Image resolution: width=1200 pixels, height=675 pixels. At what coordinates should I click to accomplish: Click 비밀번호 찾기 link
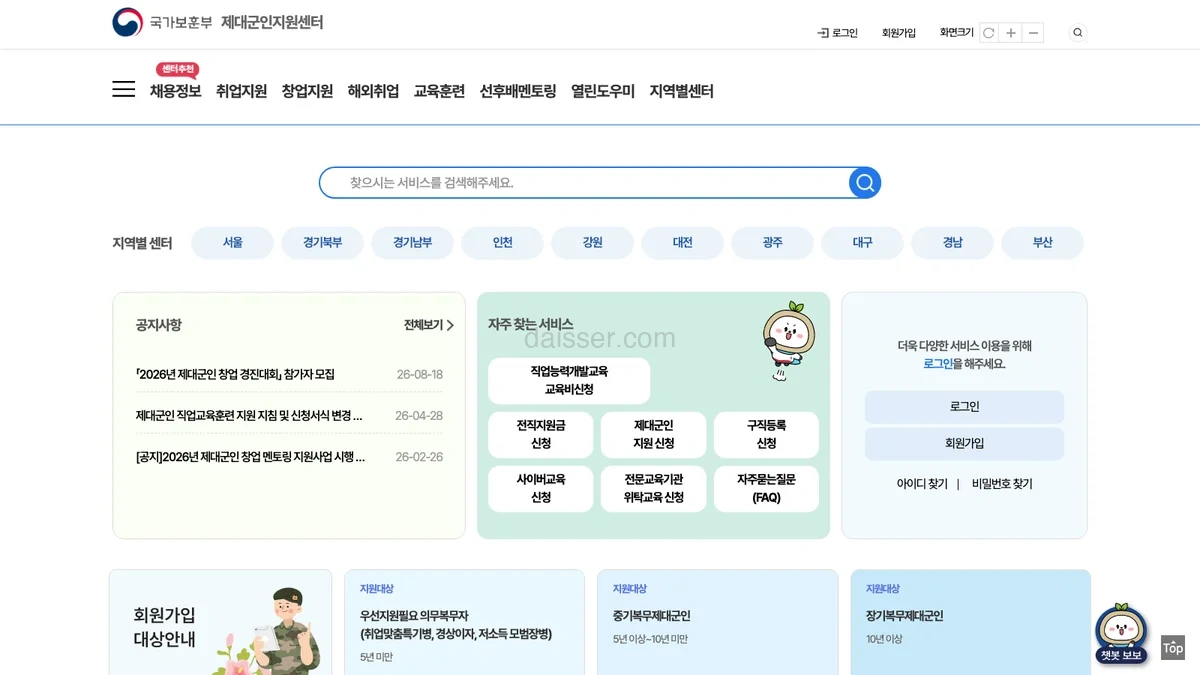click(1002, 484)
